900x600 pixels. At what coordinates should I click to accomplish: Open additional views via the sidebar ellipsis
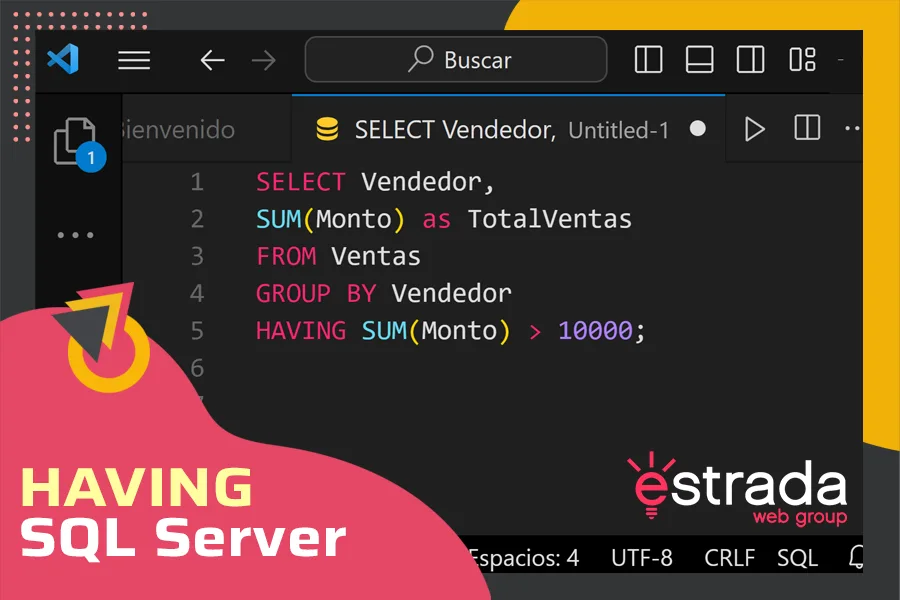[77, 234]
